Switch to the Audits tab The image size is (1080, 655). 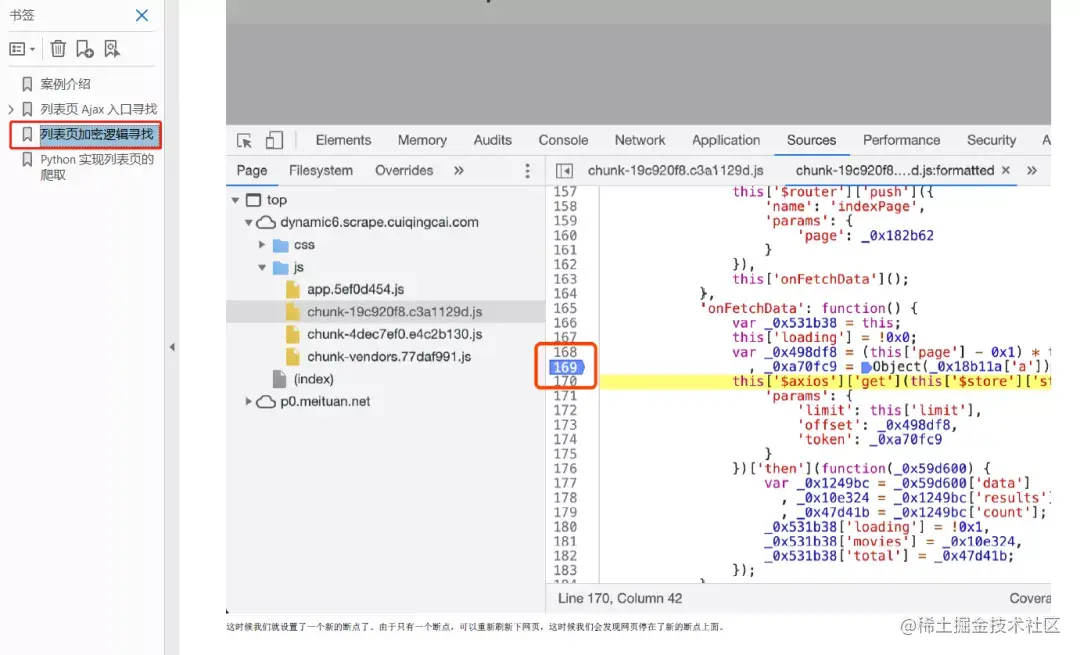pyautogui.click(x=492, y=140)
